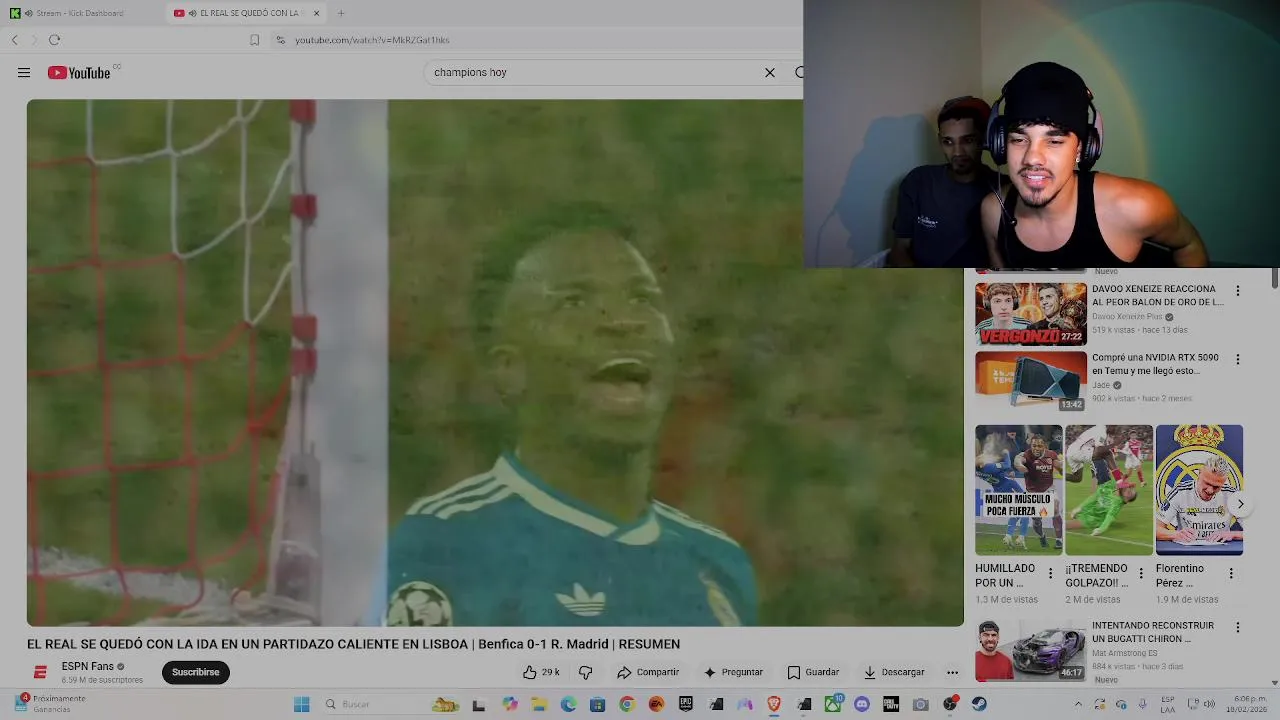View site information icon in the address bar
1280x720 pixels.
click(281, 40)
